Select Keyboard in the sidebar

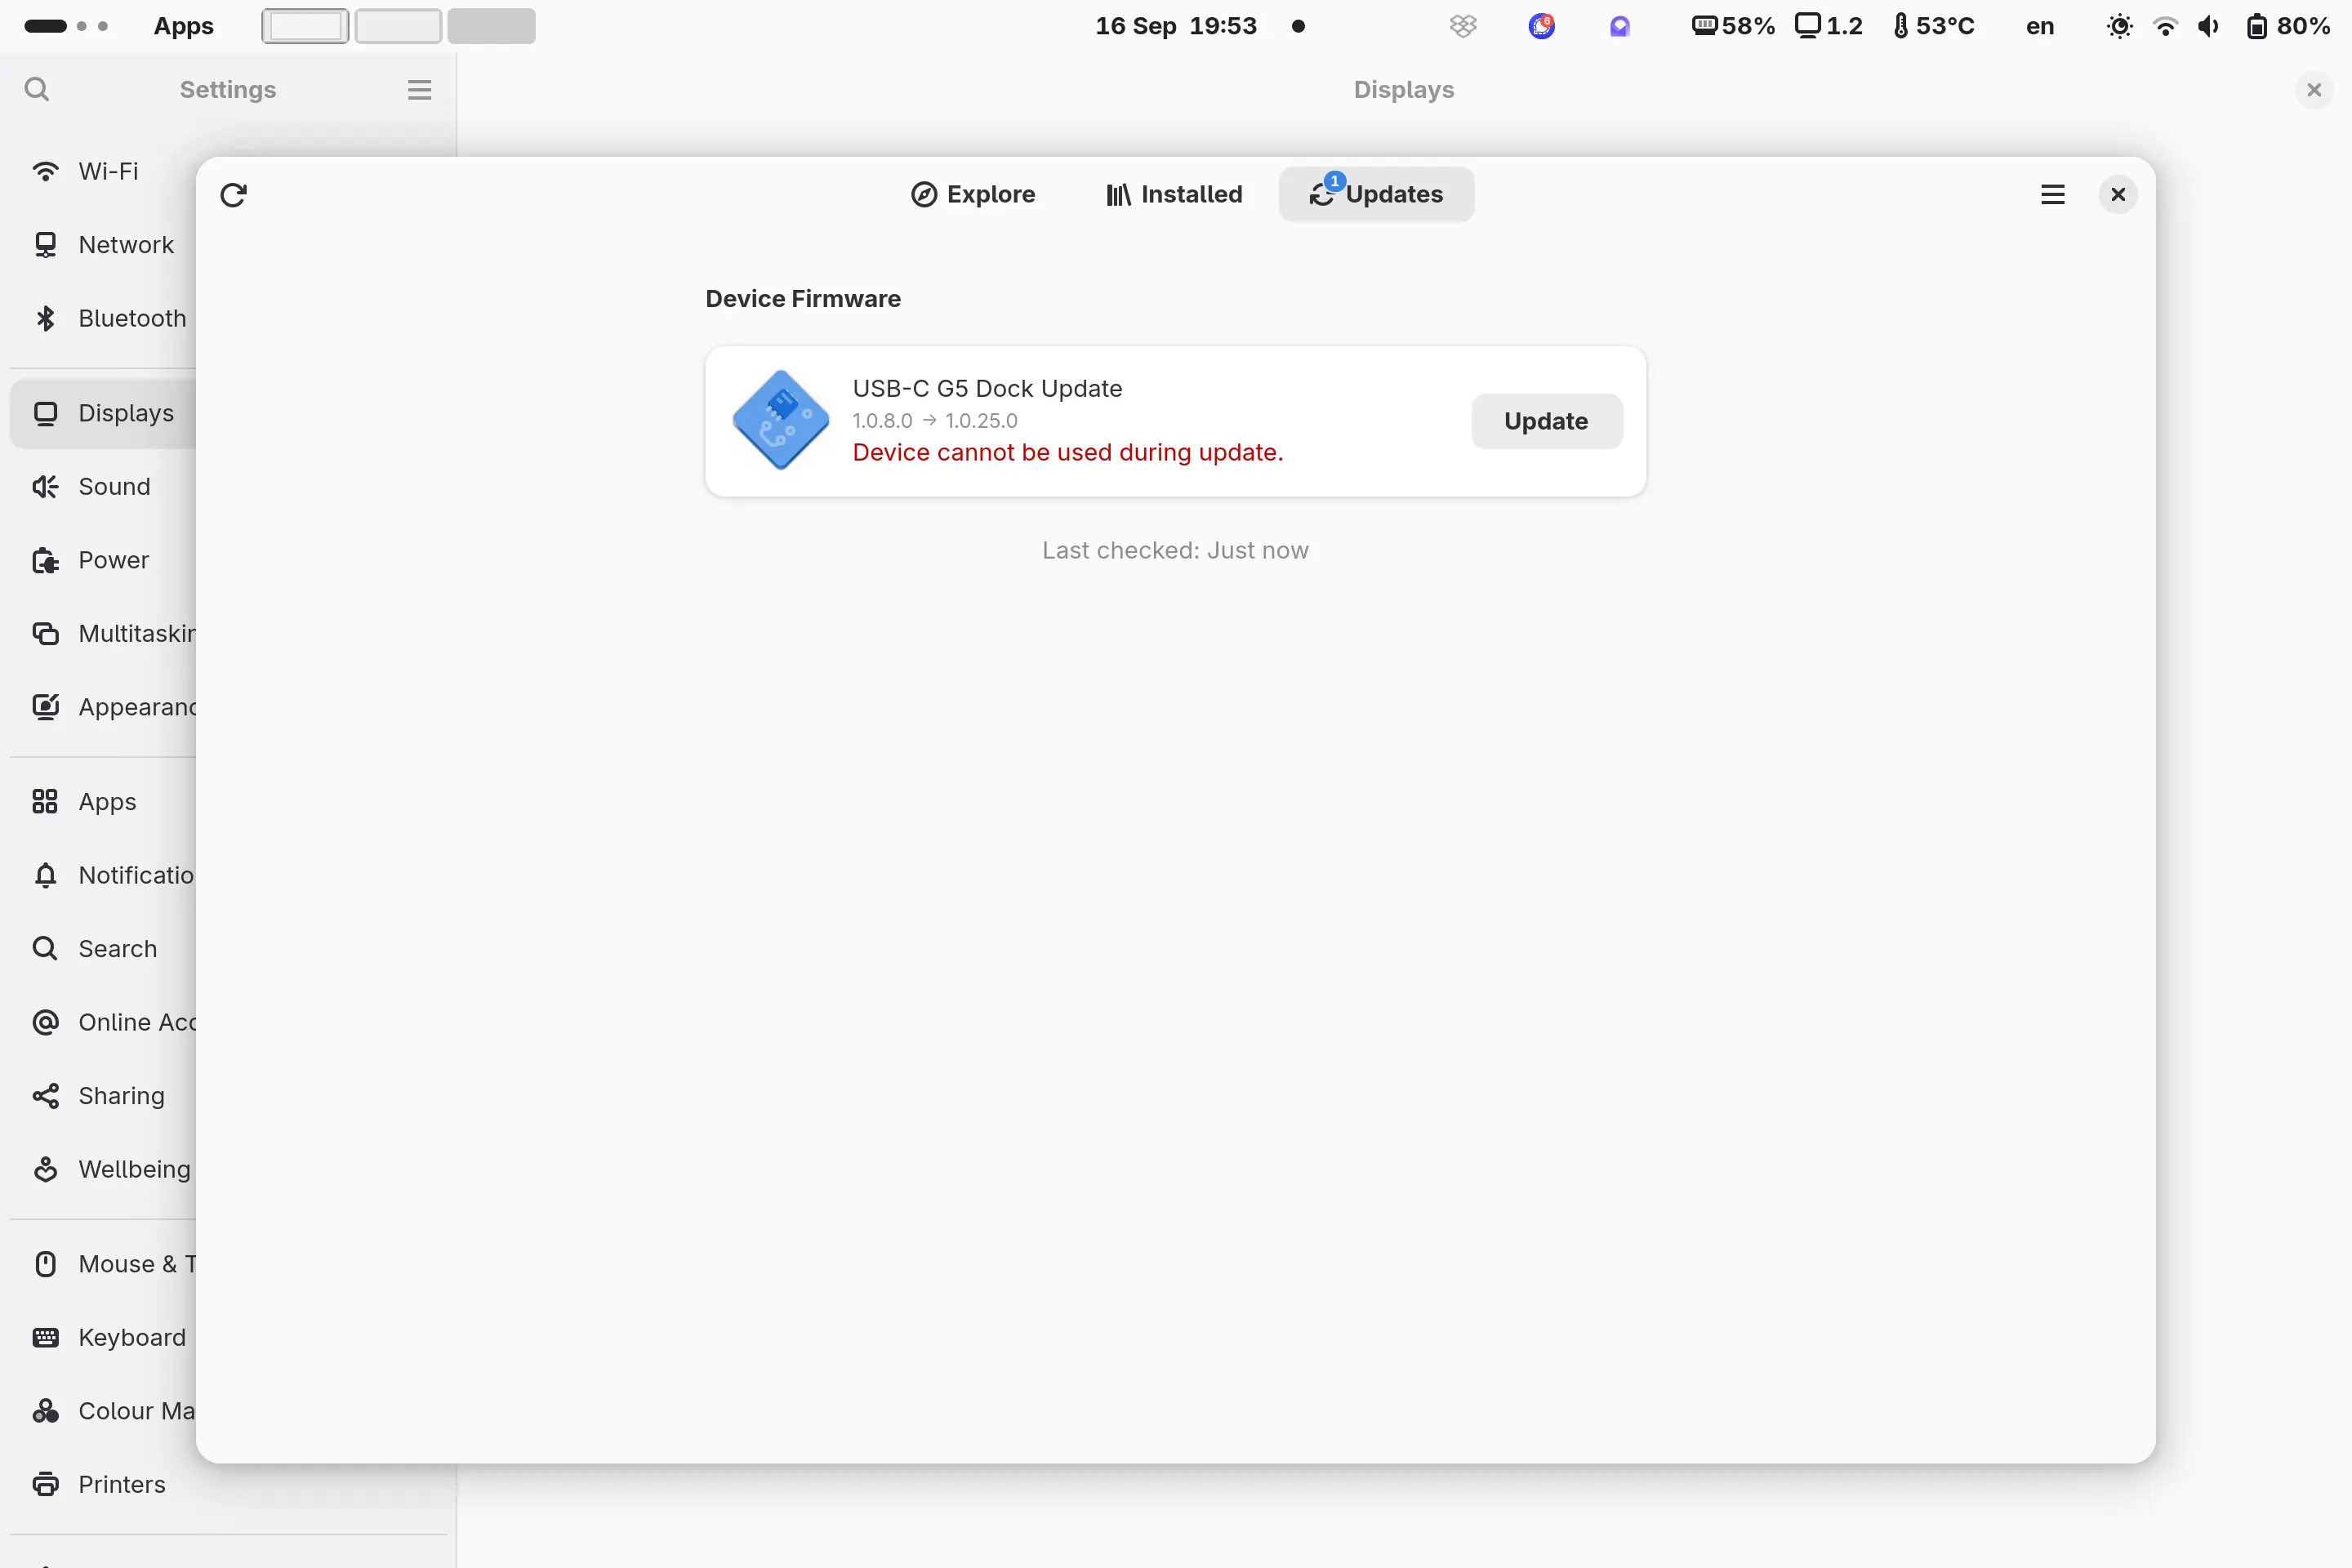click(131, 1337)
